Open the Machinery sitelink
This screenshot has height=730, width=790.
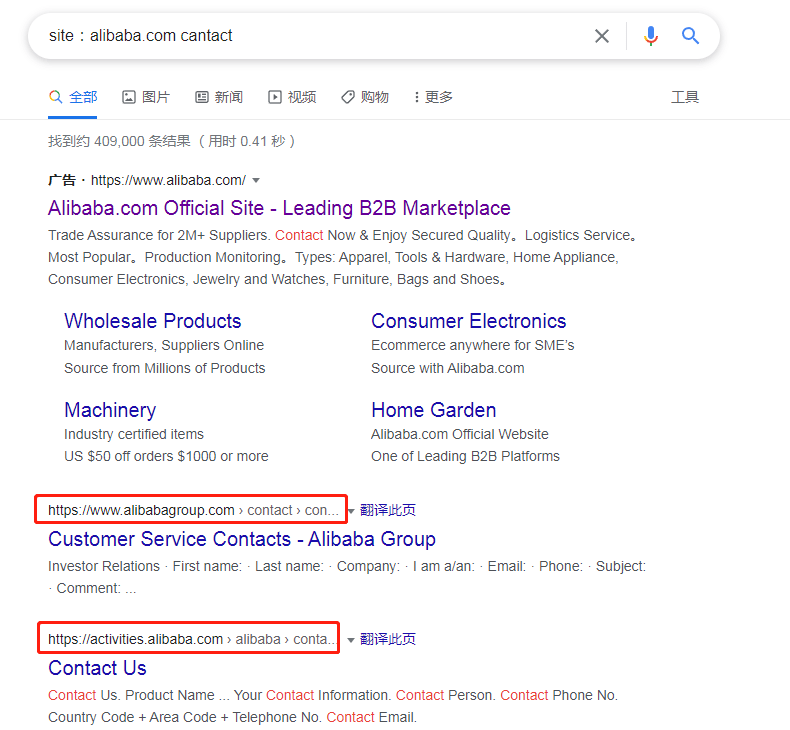click(110, 410)
